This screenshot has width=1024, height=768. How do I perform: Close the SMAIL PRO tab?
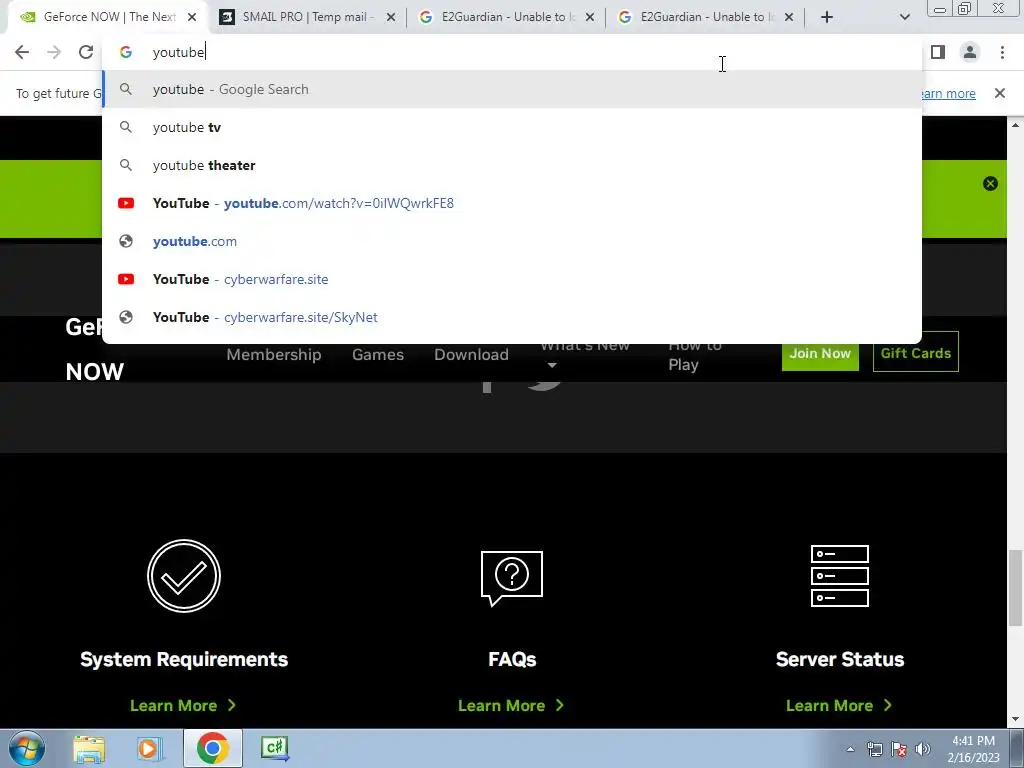[x=391, y=17]
